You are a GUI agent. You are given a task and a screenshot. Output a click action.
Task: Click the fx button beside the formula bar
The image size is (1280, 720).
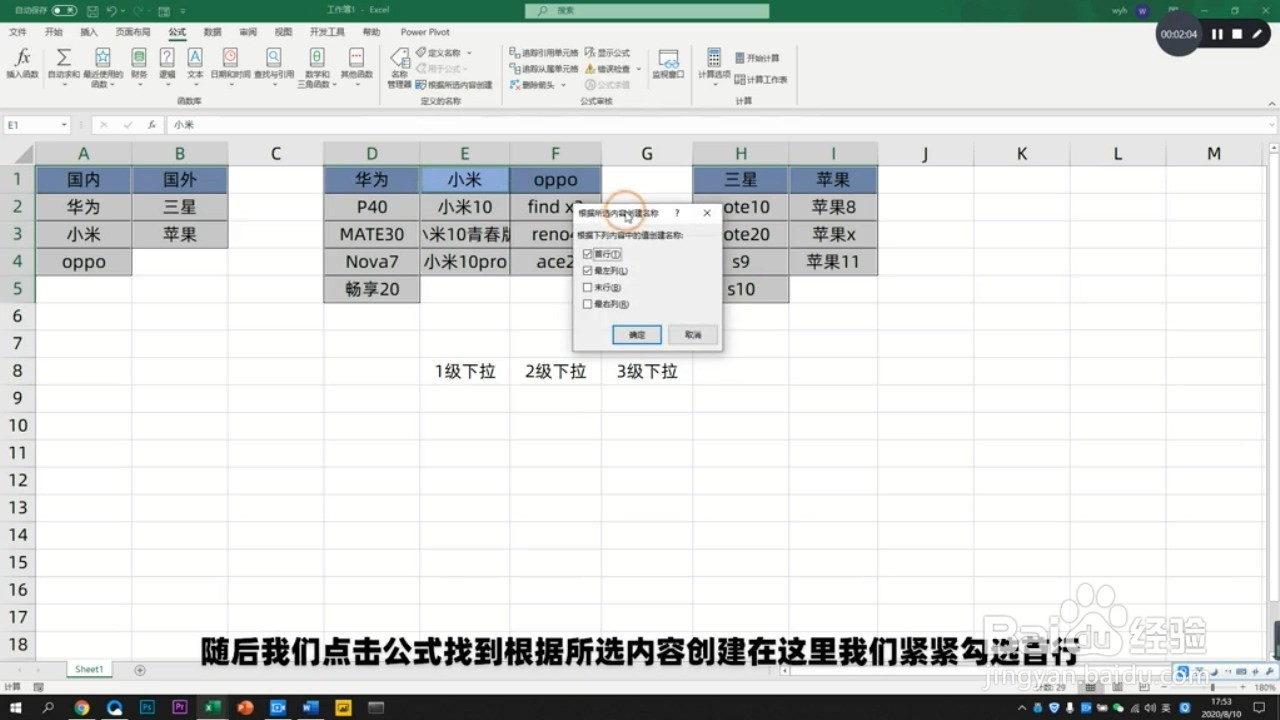coord(152,125)
